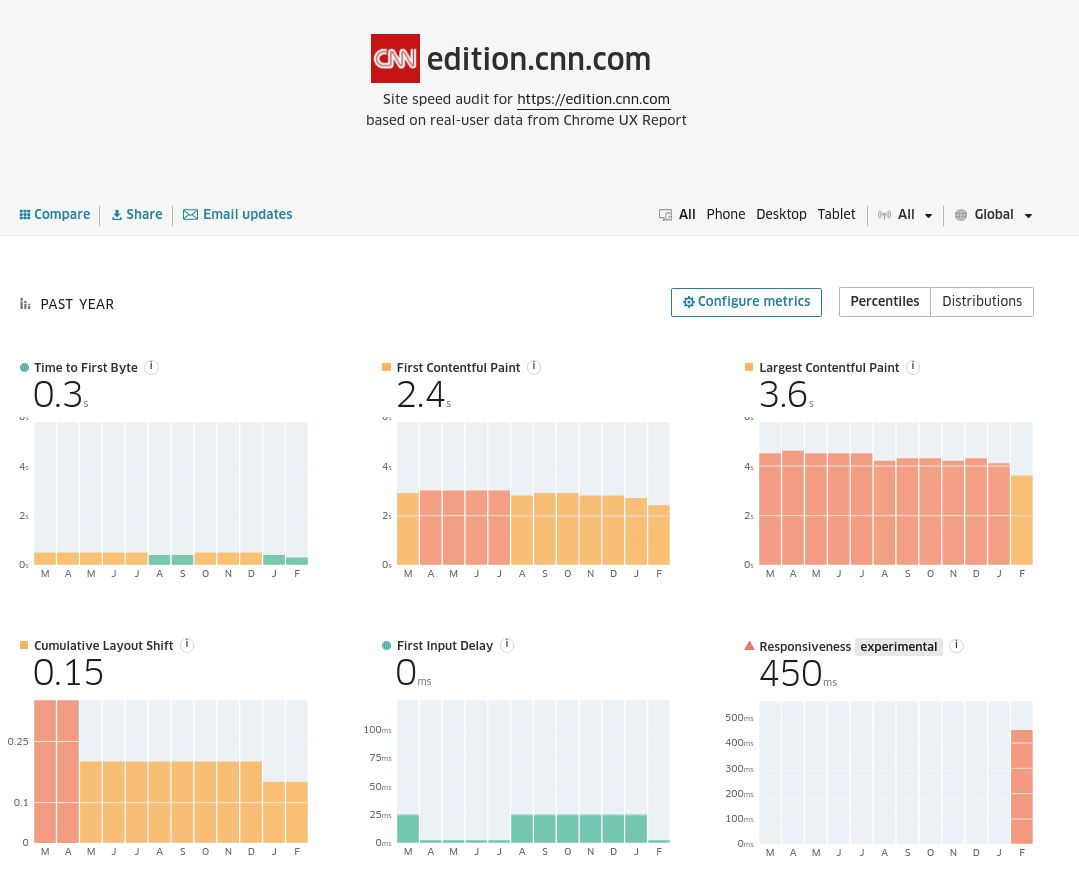Click the 0.3 s Time to First Byte value
Image resolution: width=1079 pixels, height=887 pixels.
point(61,395)
